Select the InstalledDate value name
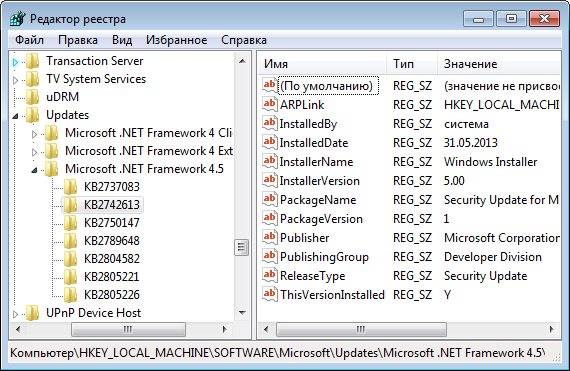The image size is (570, 371). (314, 142)
